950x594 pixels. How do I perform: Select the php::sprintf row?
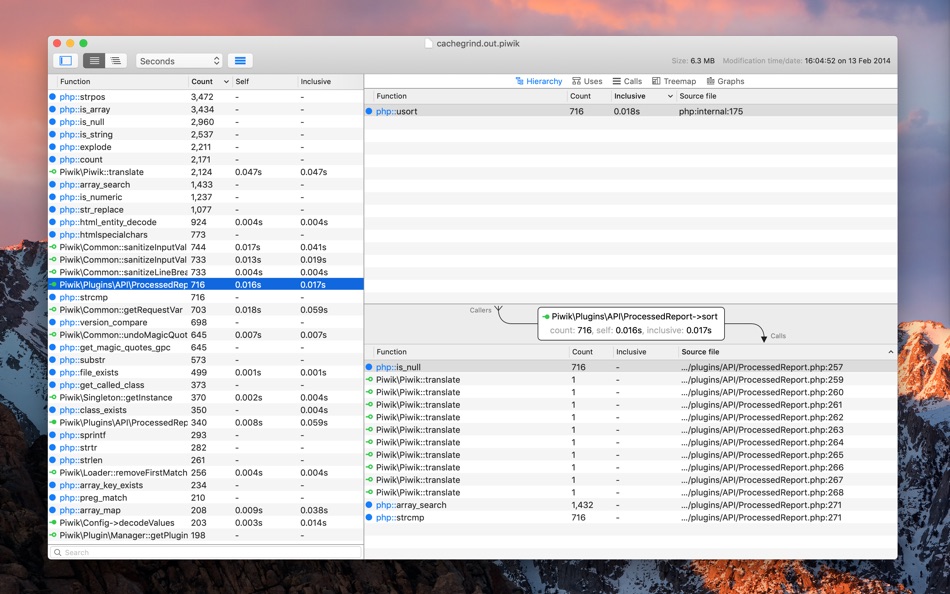point(206,435)
